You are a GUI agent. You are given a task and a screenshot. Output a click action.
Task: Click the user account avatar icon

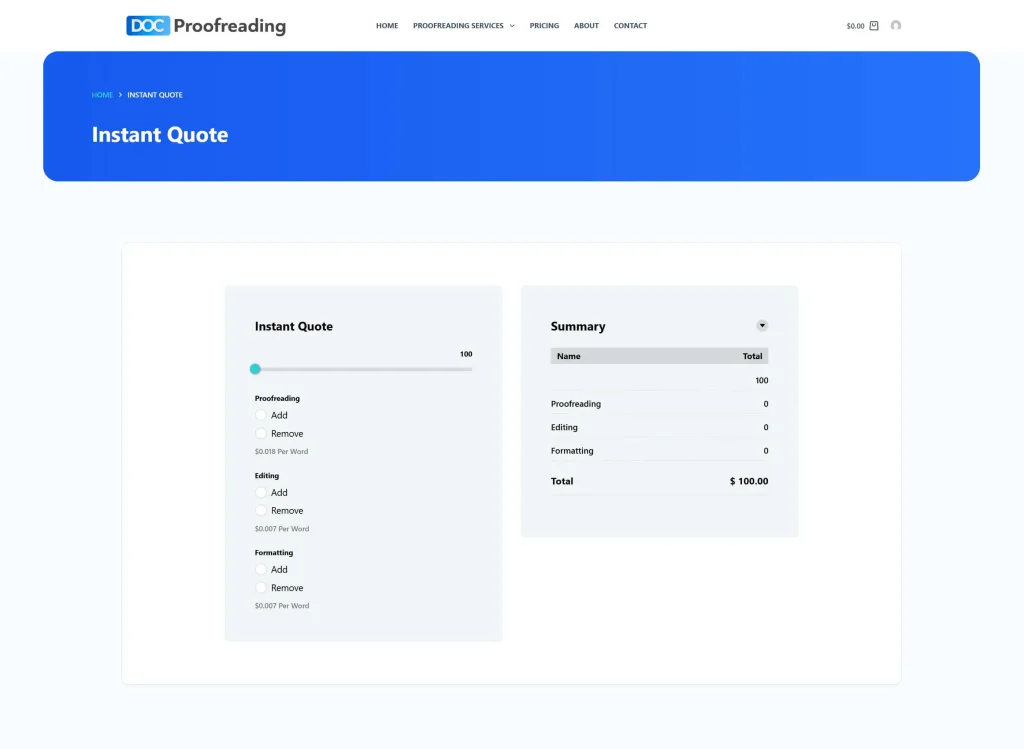[x=896, y=26]
